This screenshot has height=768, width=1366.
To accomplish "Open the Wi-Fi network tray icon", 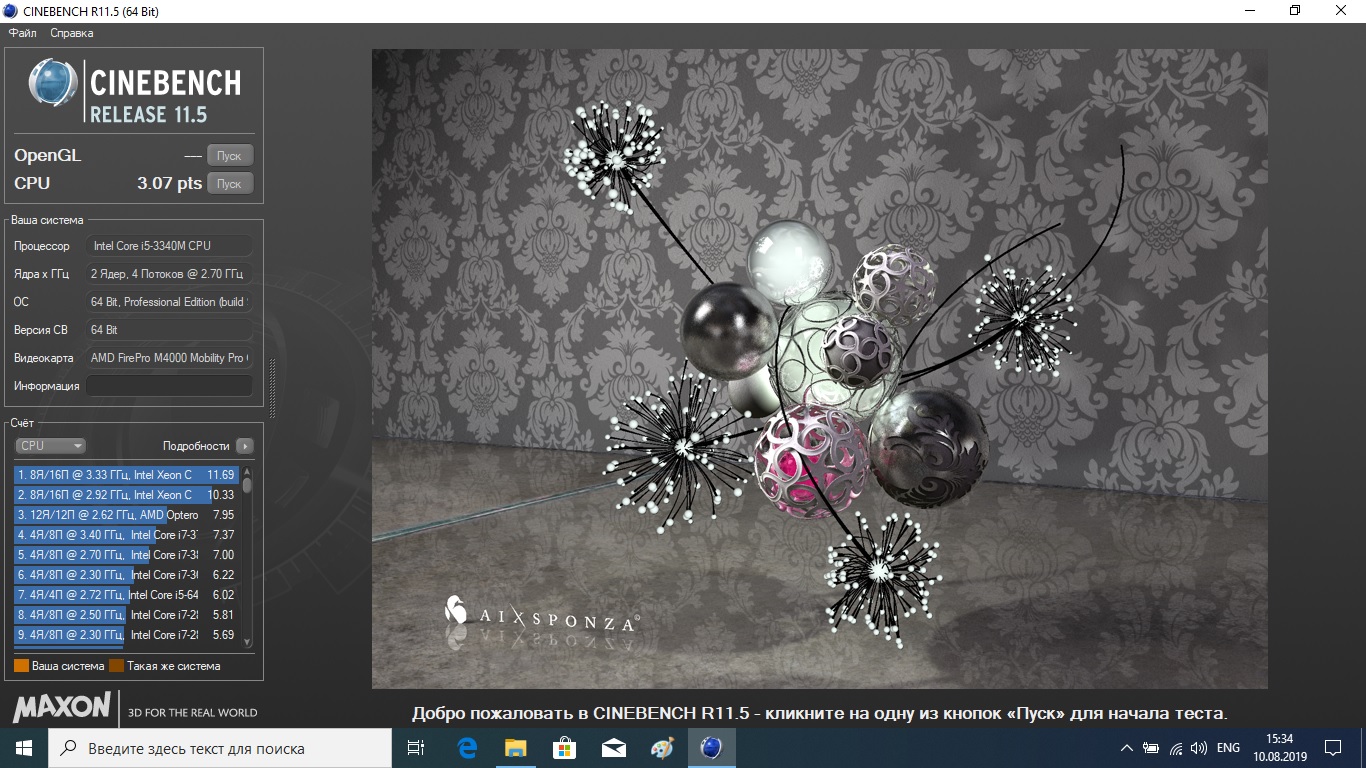I will [1176, 748].
